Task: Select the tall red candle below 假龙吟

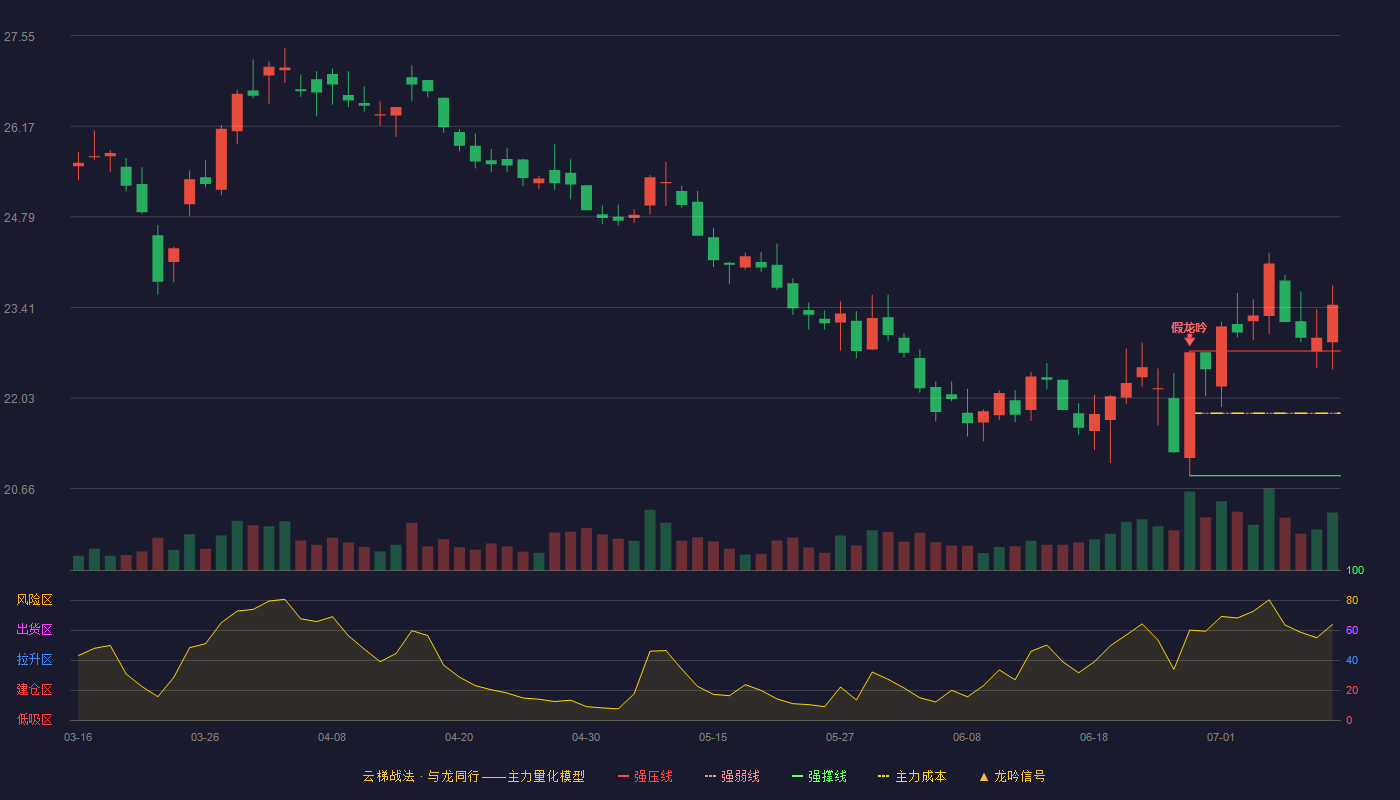Action: click(x=1189, y=405)
